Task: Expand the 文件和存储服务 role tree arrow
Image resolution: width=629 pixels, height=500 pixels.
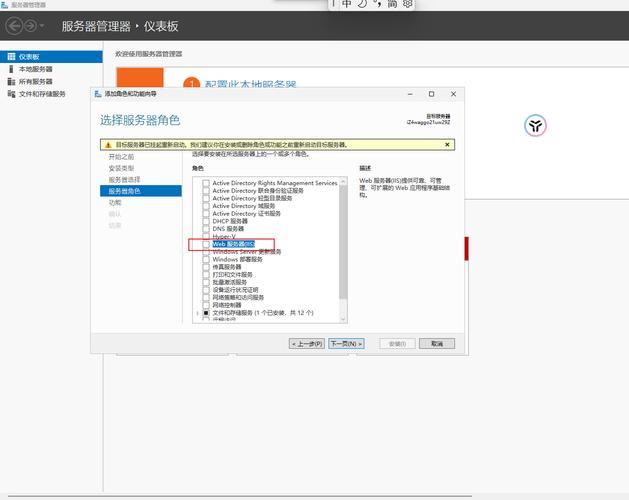Action: [197, 313]
